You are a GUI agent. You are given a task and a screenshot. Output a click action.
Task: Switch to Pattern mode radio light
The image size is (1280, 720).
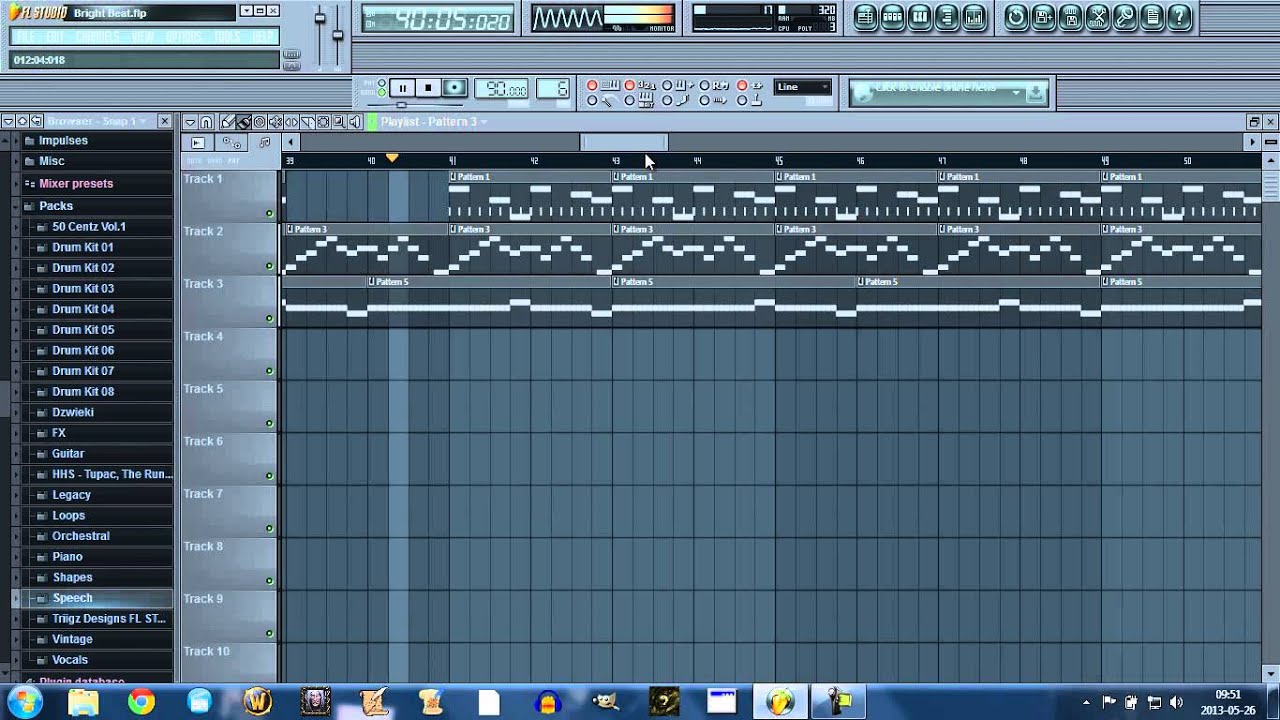point(382,84)
